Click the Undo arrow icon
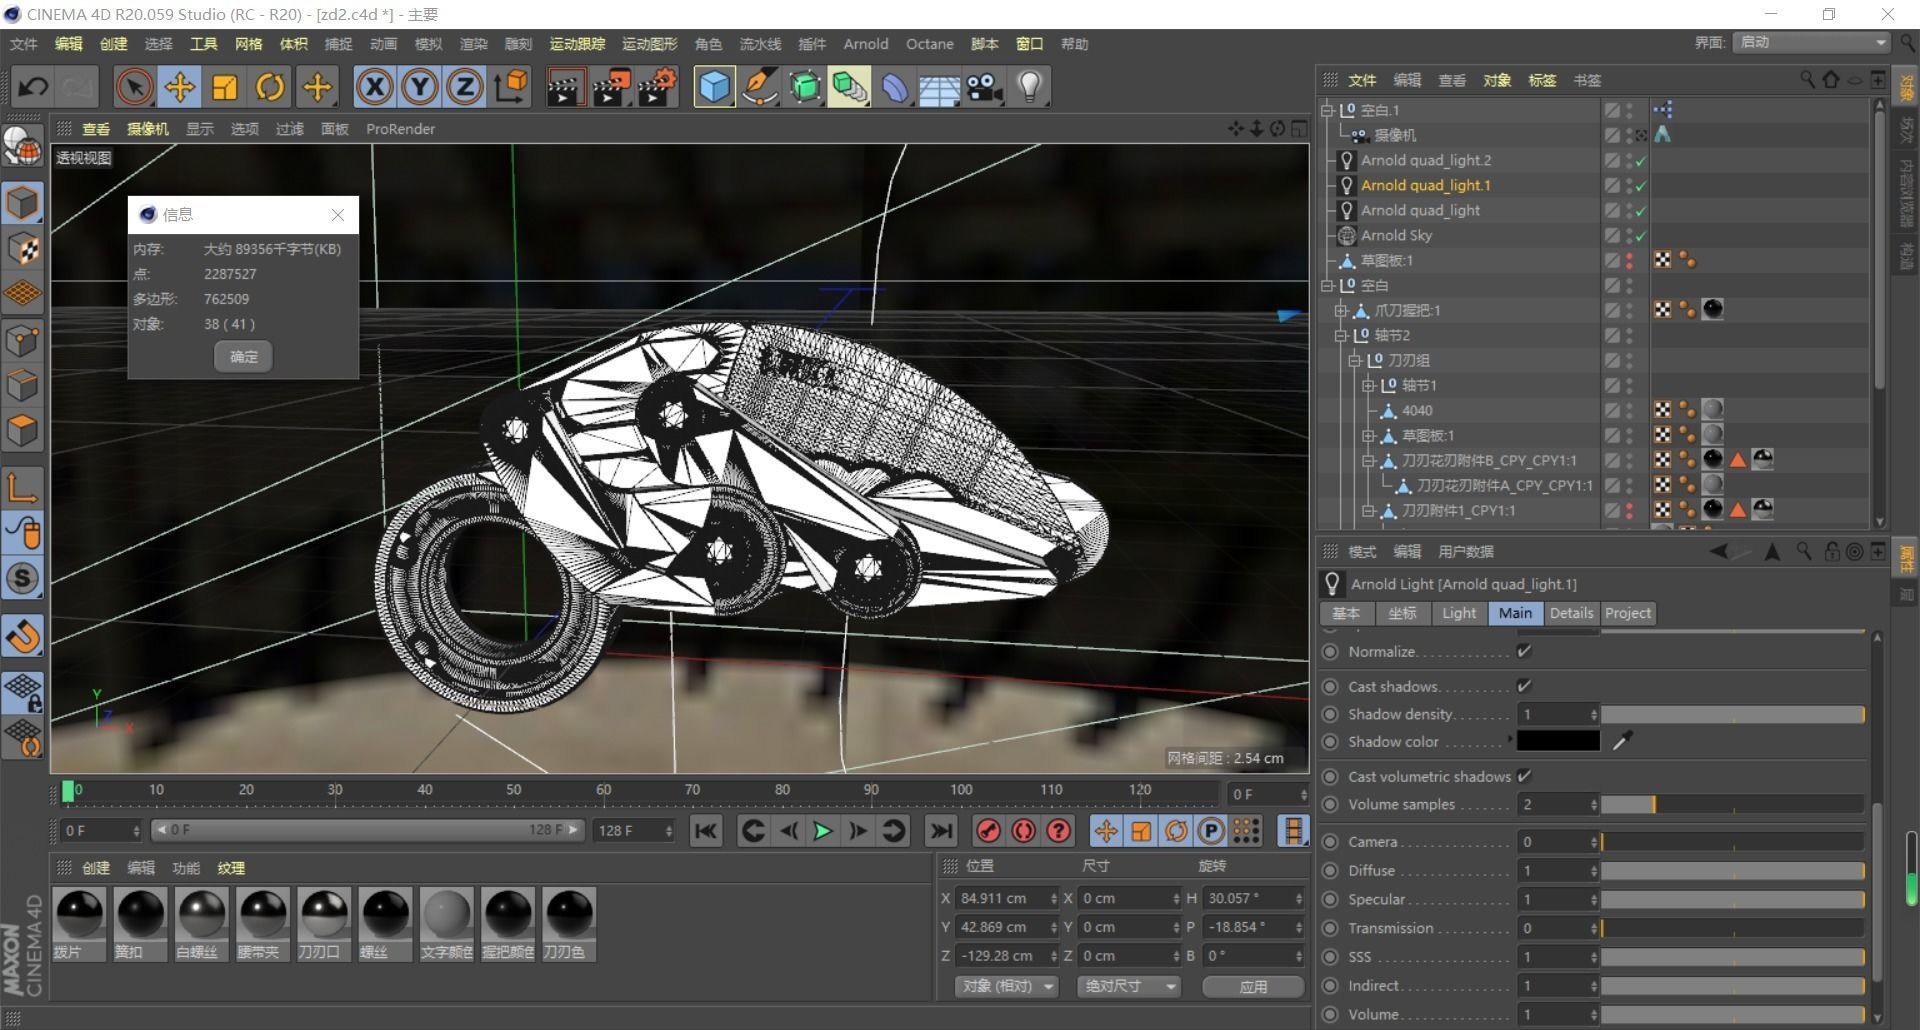Viewport: 1920px width, 1030px height. point(33,87)
